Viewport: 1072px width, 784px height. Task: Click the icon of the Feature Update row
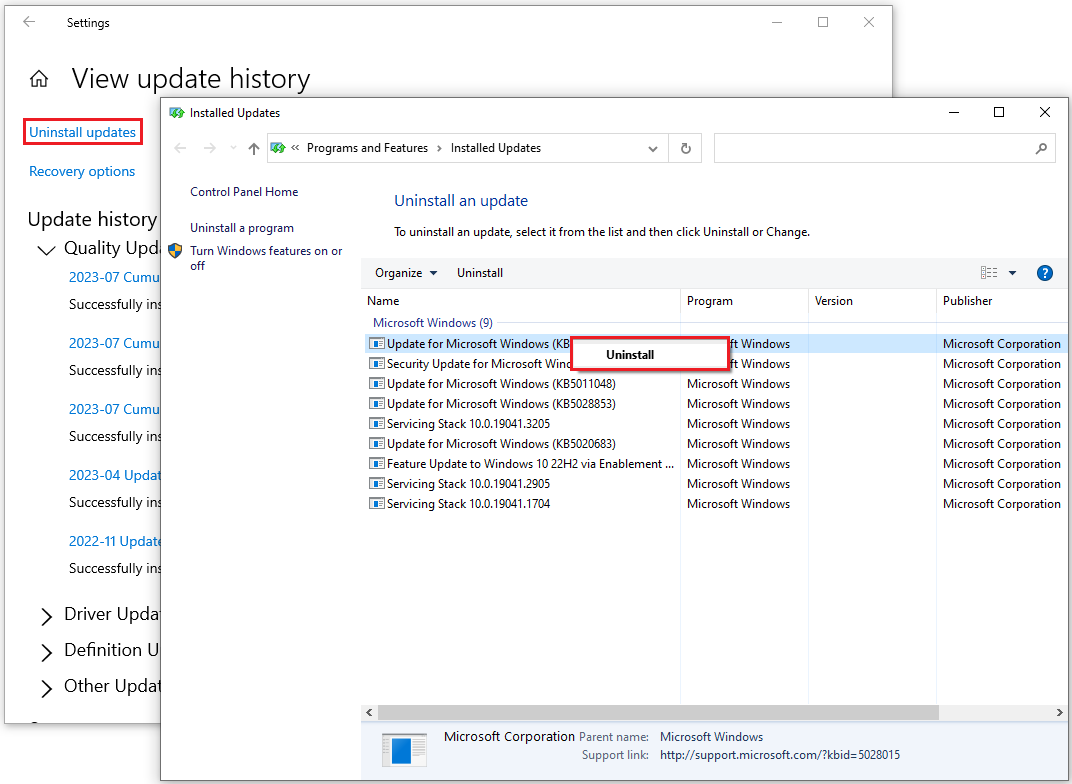pyautogui.click(x=377, y=463)
